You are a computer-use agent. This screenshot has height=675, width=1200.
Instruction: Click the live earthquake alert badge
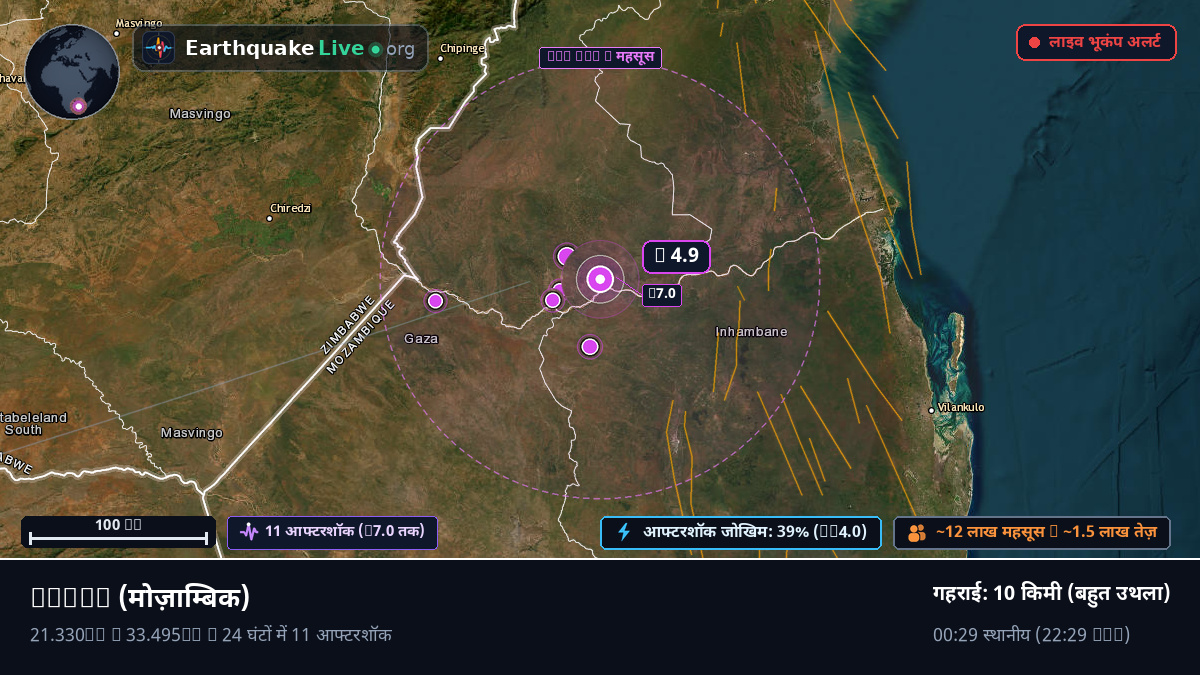click(1096, 43)
